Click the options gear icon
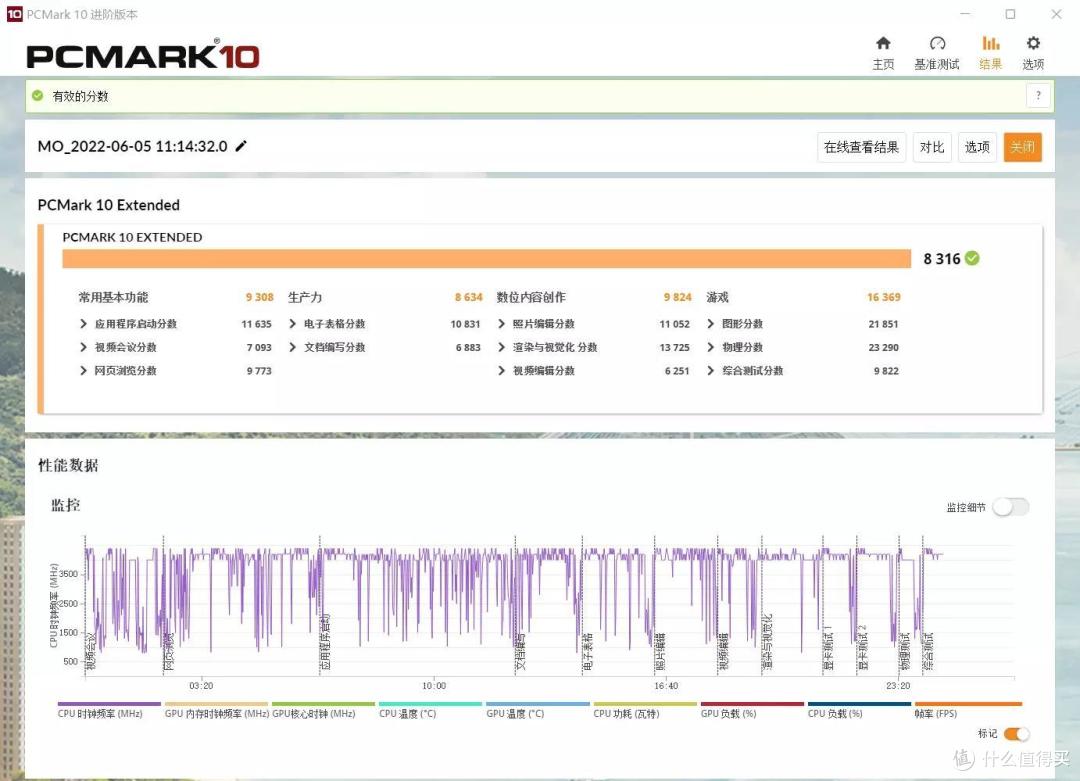 [x=1033, y=43]
